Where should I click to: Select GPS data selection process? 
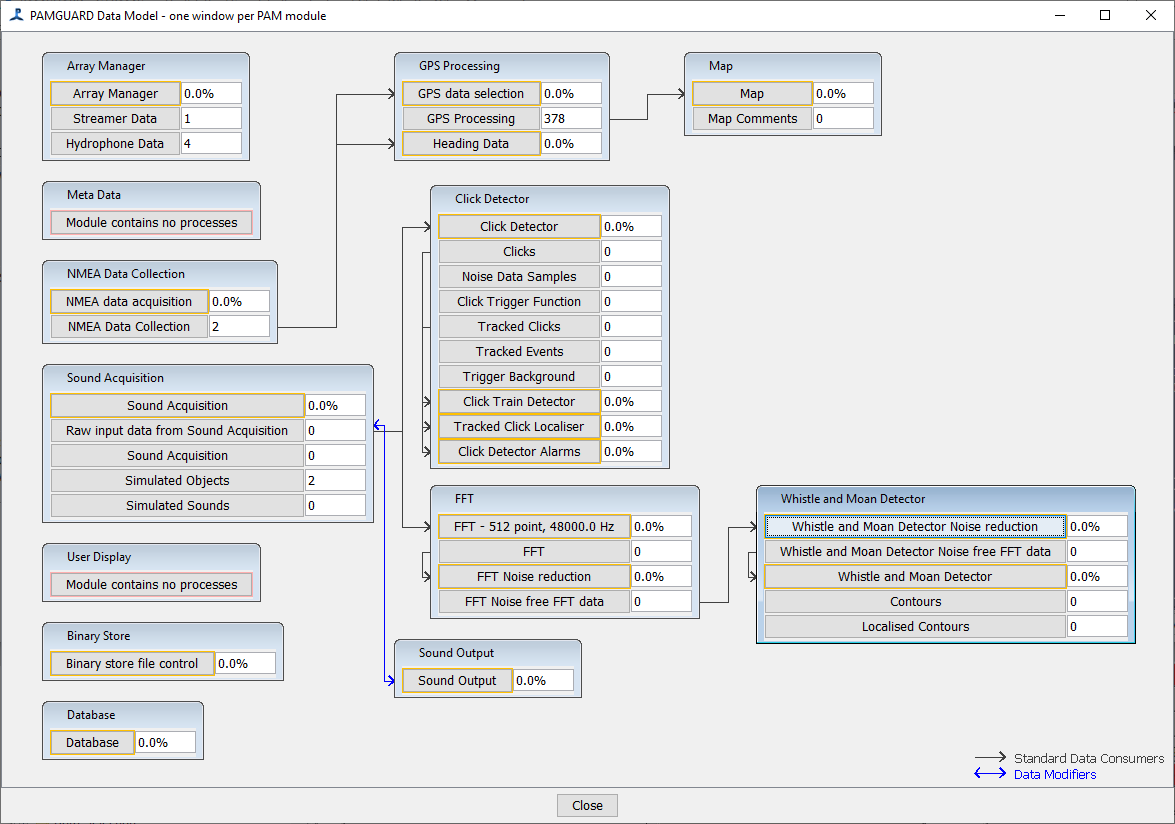pyautogui.click(x=471, y=94)
